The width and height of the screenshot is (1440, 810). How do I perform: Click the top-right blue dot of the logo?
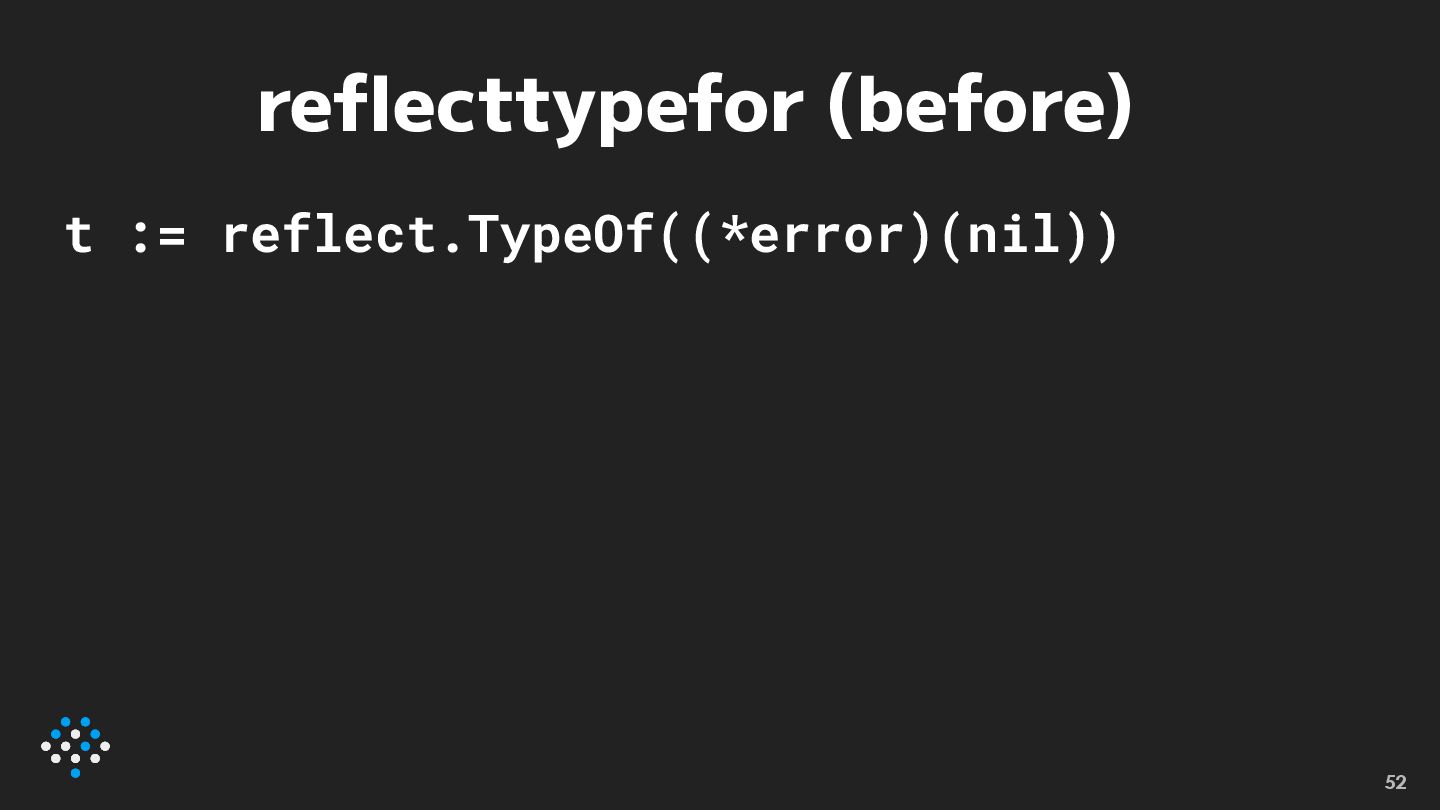(85, 722)
